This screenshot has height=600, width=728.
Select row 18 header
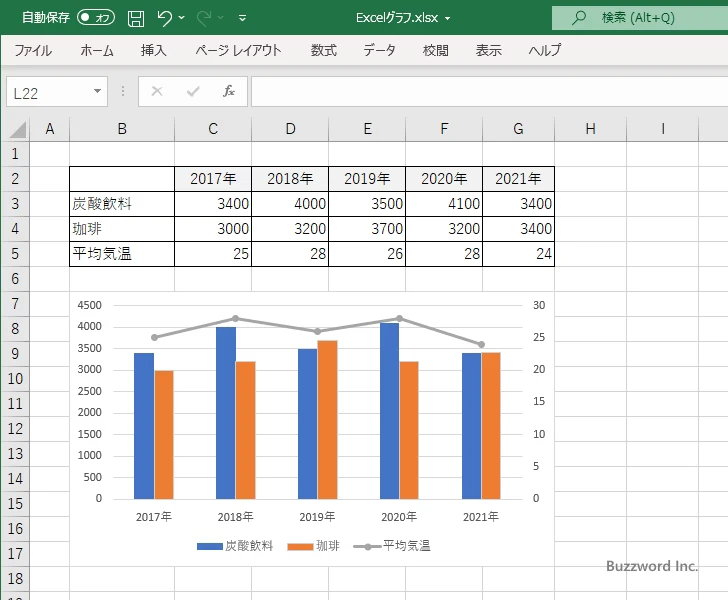pyautogui.click(x=15, y=579)
